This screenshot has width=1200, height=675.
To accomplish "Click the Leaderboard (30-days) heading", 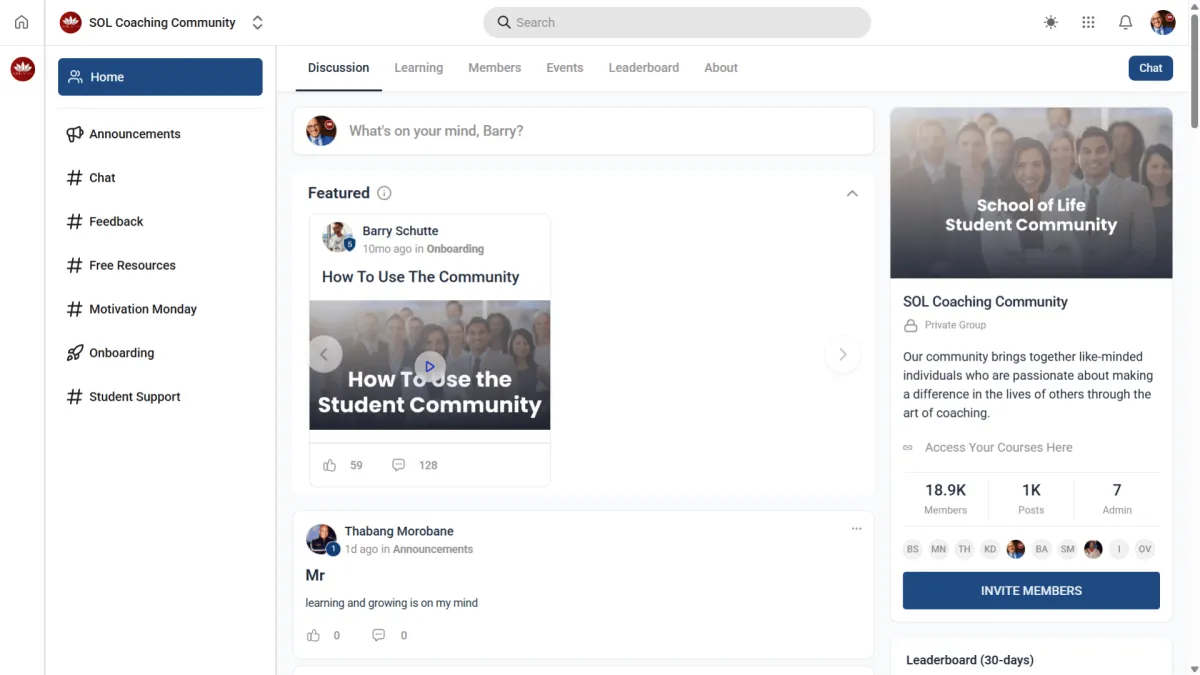I will (x=970, y=660).
